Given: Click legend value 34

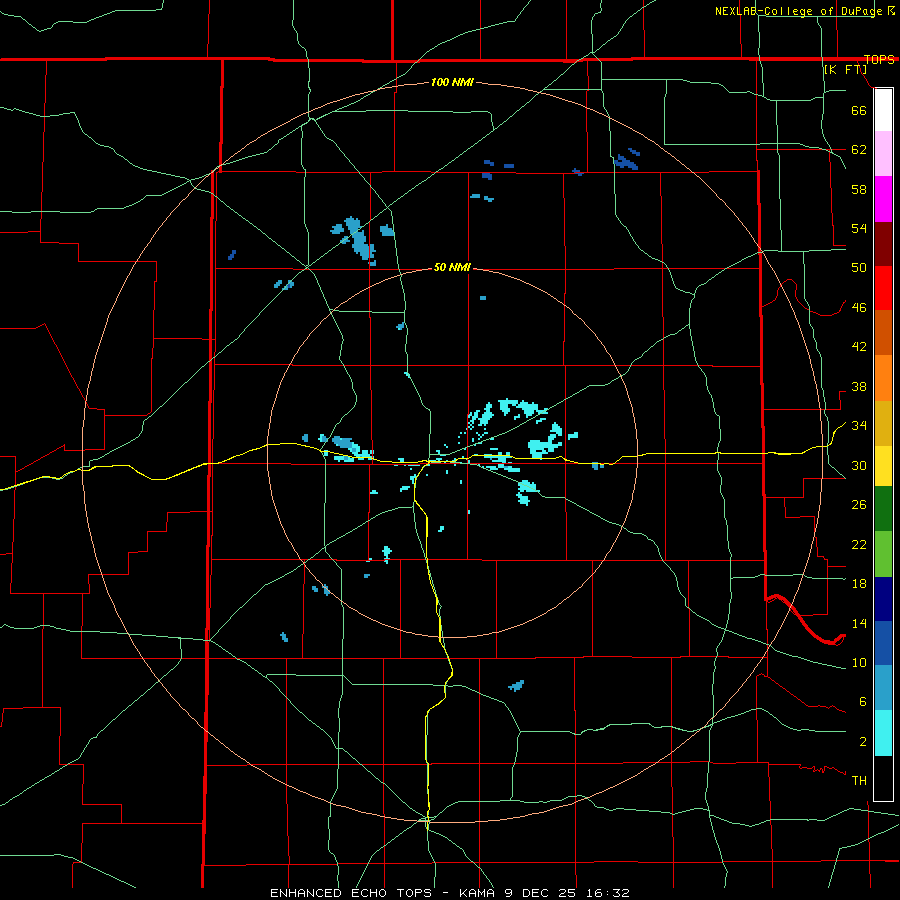Looking at the screenshot, I should 859,426.
